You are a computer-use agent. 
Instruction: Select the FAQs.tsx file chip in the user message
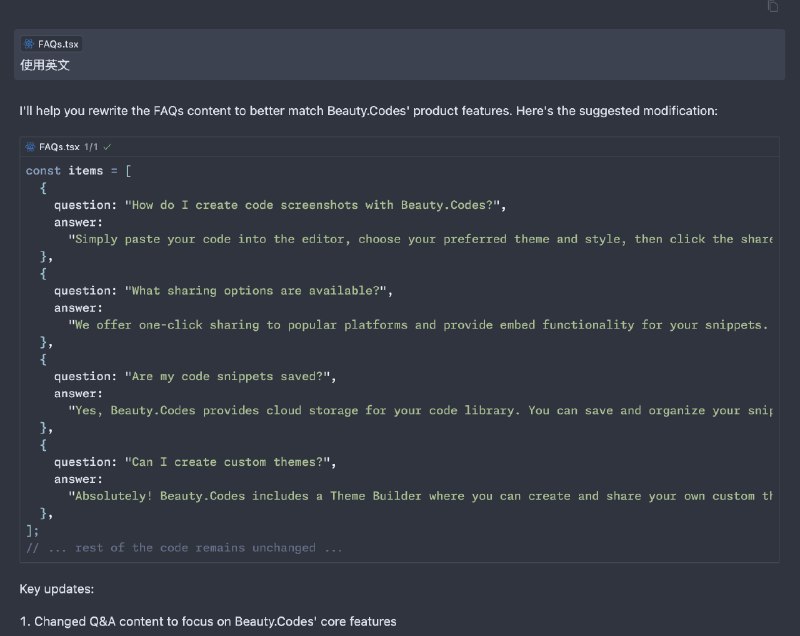(51, 43)
